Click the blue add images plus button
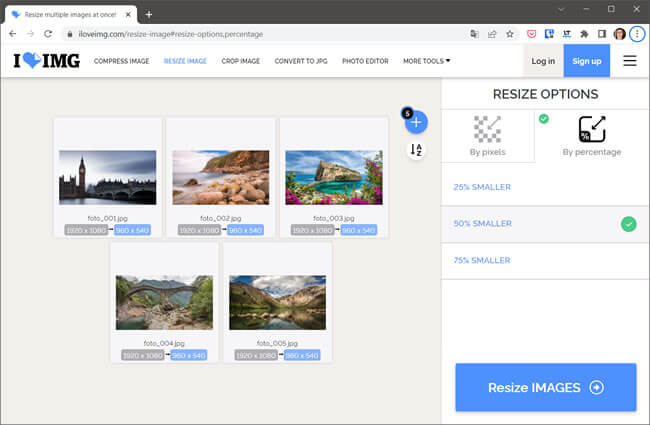Image resolution: width=650 pixels, height=425 pixels. [417, 122]
